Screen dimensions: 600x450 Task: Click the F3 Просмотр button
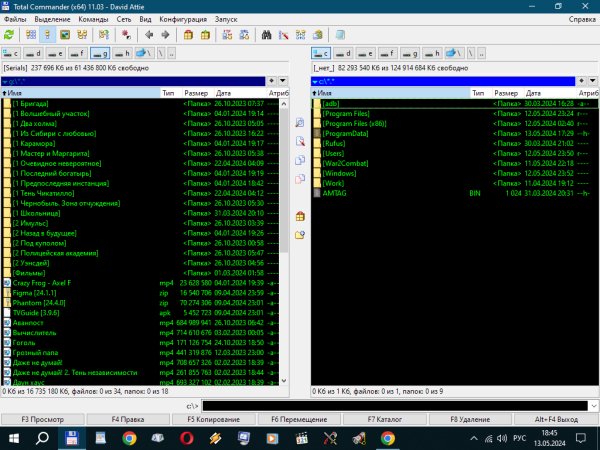43,419
